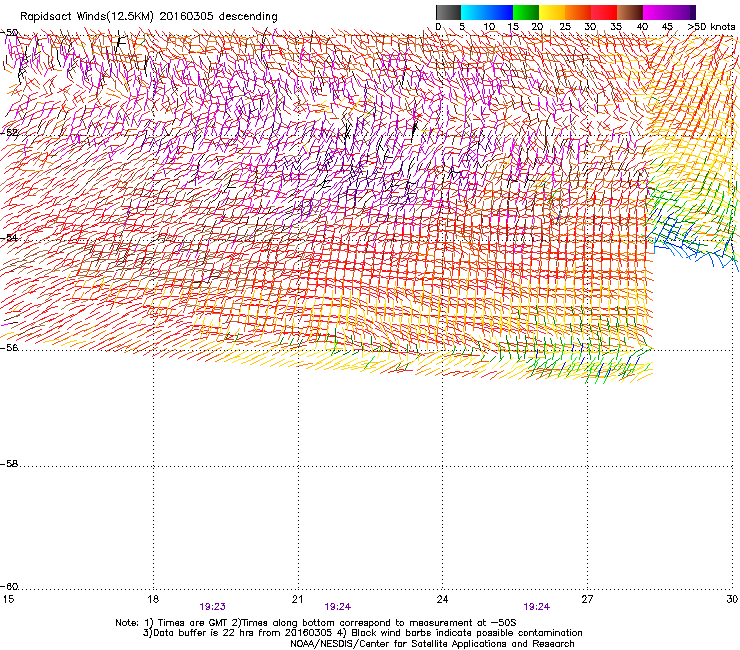Click latitude label '-58'
The image size is (740, 650).
click(9, 464)
